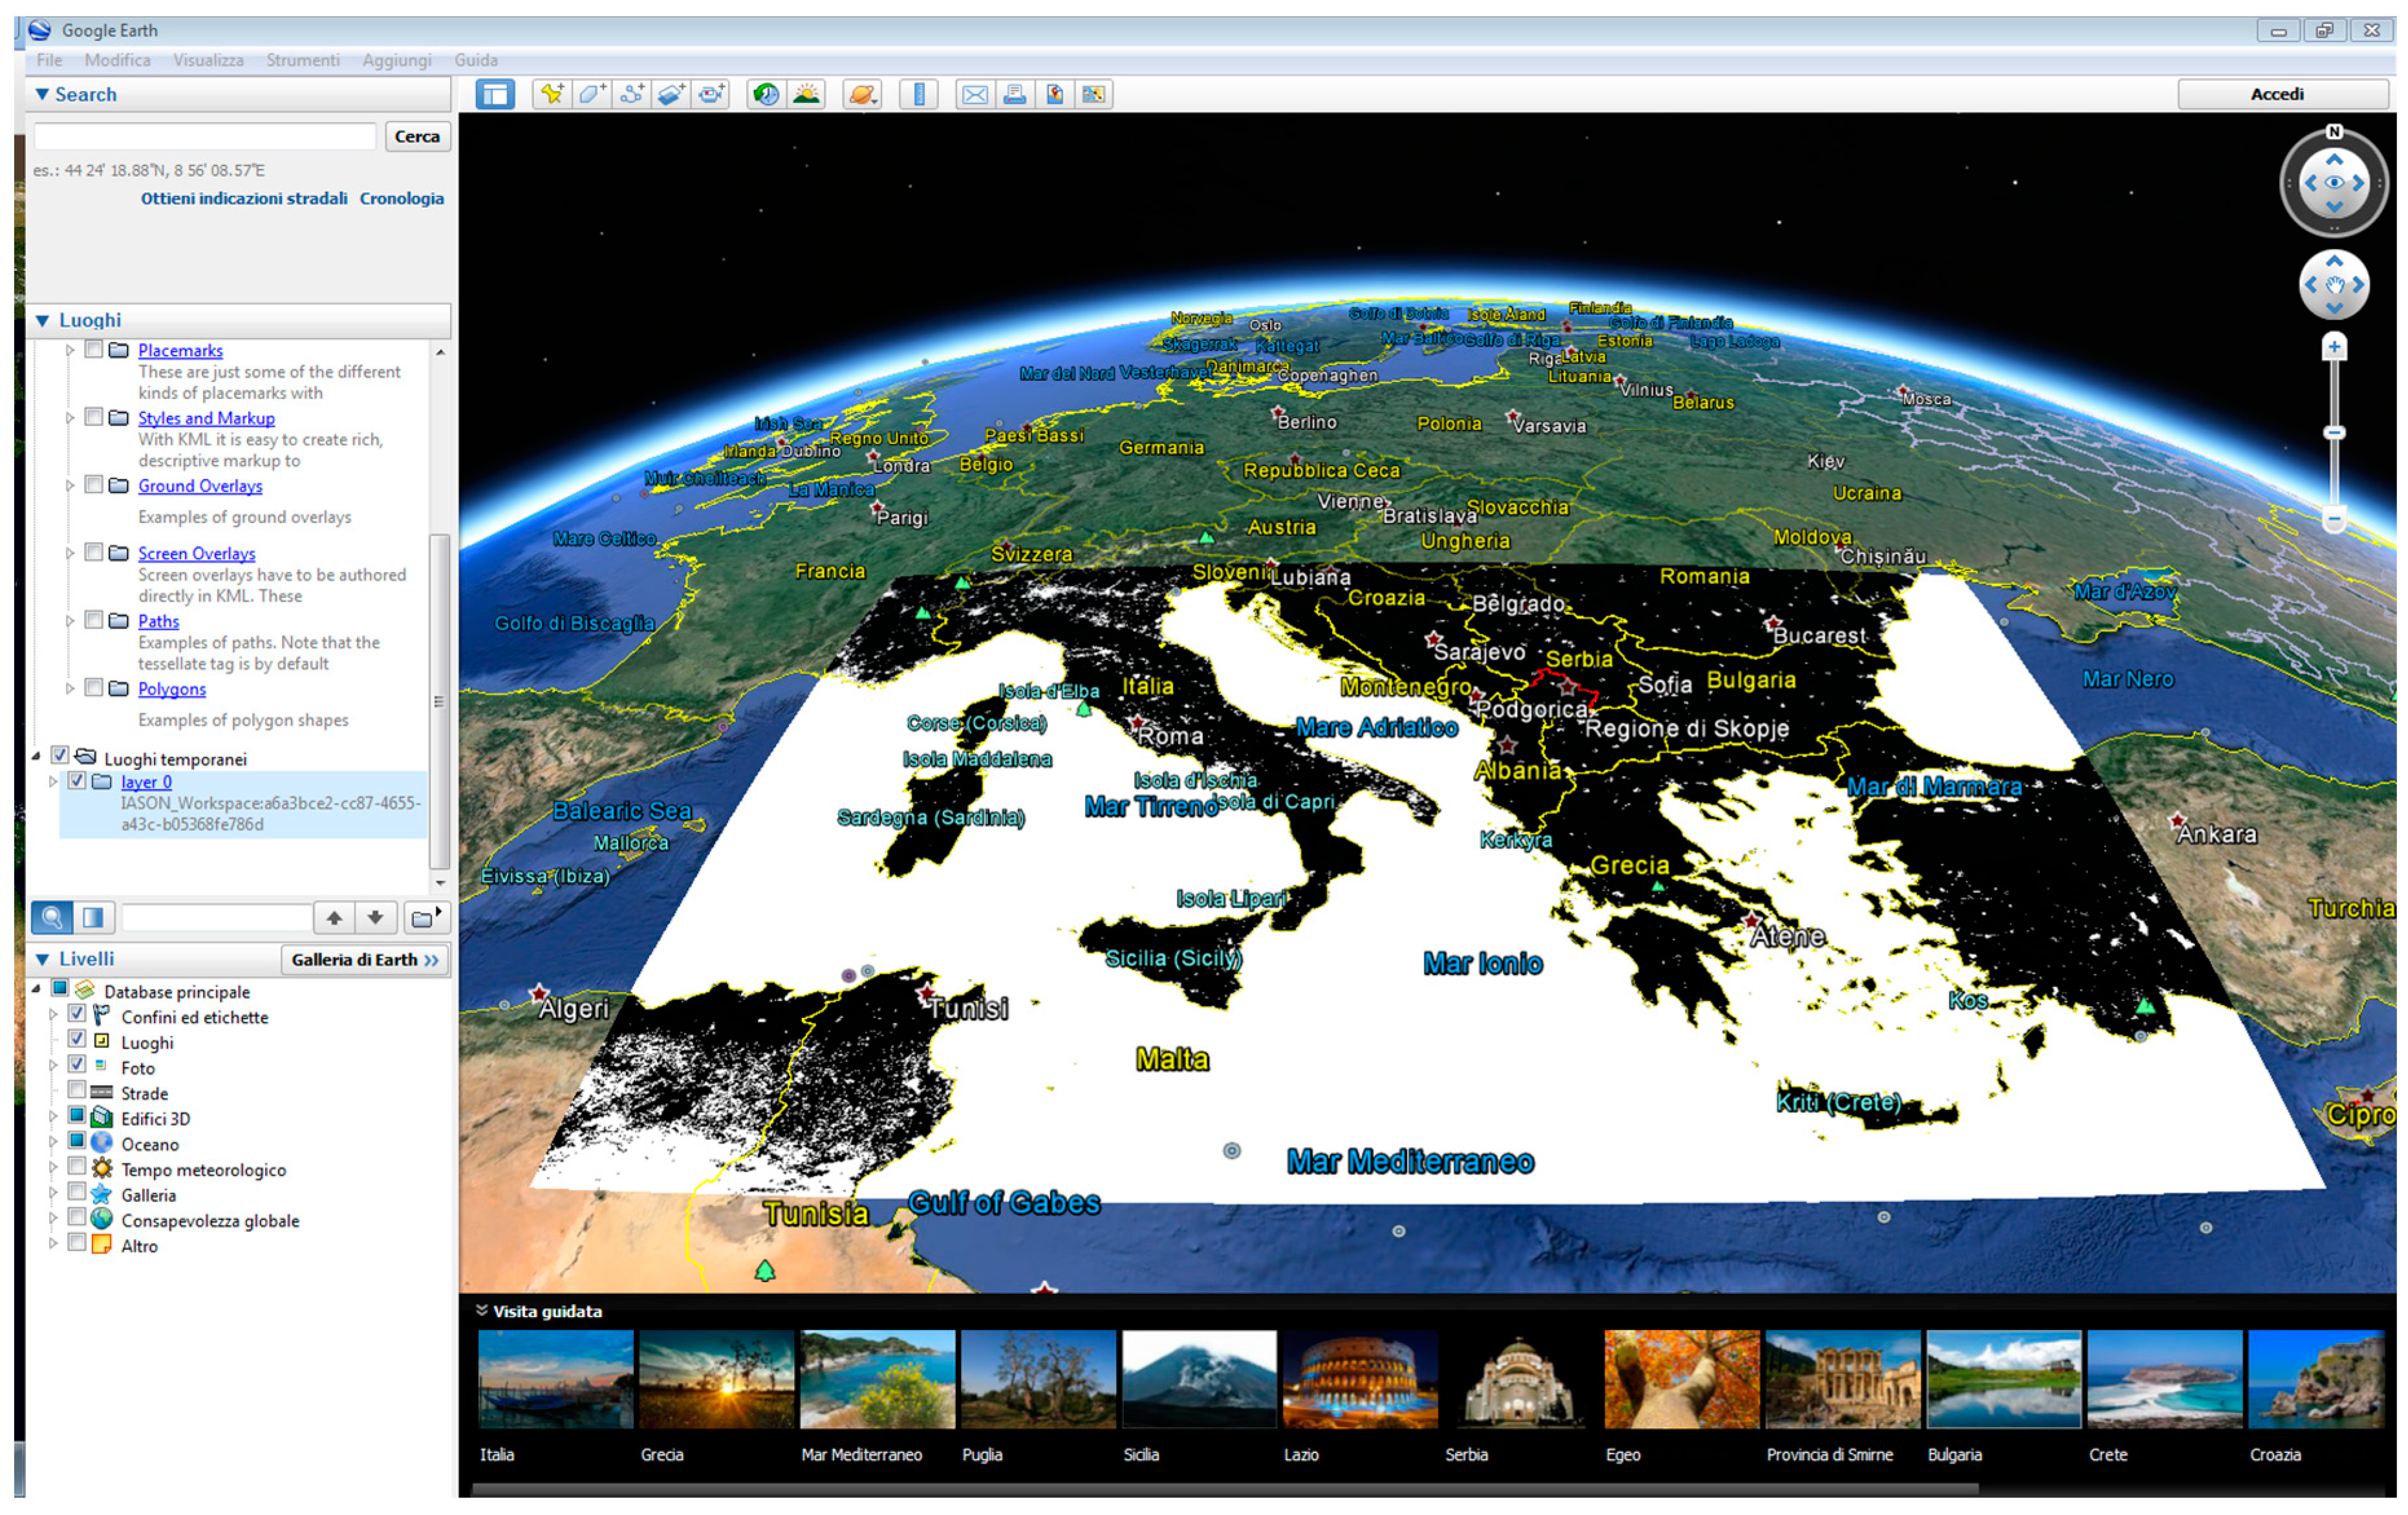2408x1515 pixels.
Task: Select the Ruler measurement tool
Action: point(918,94)
